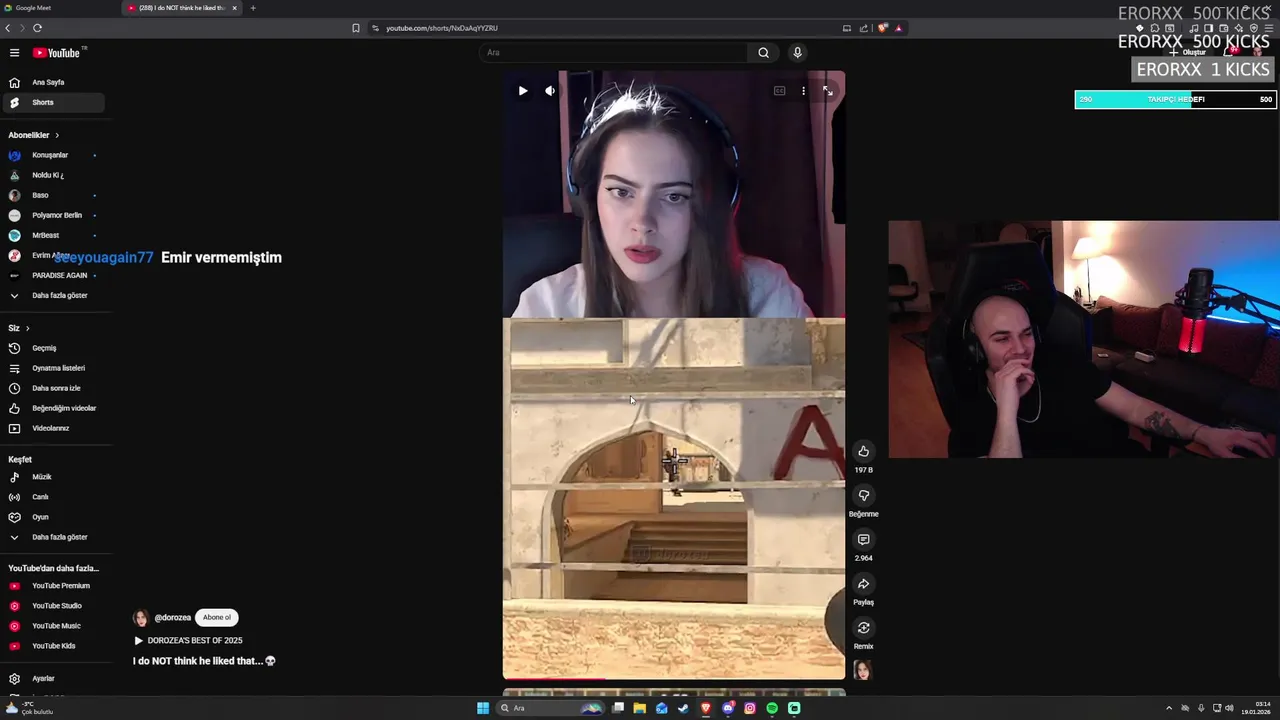This screenshot has height=720, width=1280.
Task: Open YouTube Premium
Action: coord(52,586)
